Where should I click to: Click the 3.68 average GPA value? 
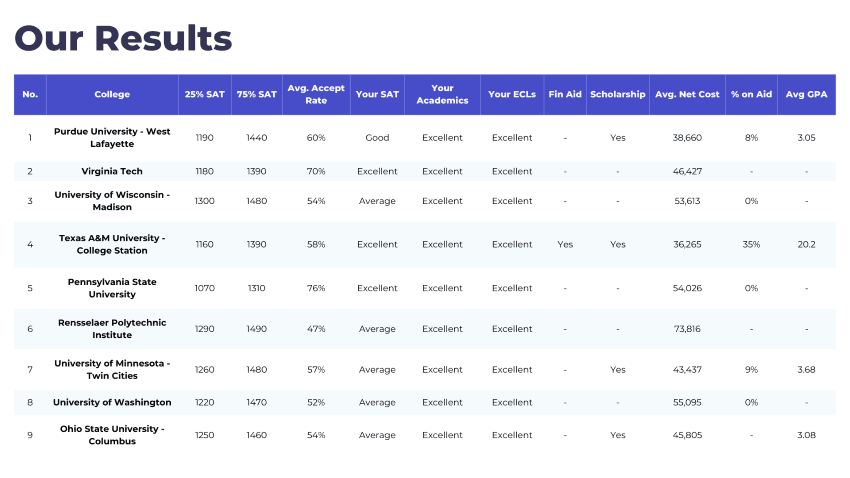point(806,370)
